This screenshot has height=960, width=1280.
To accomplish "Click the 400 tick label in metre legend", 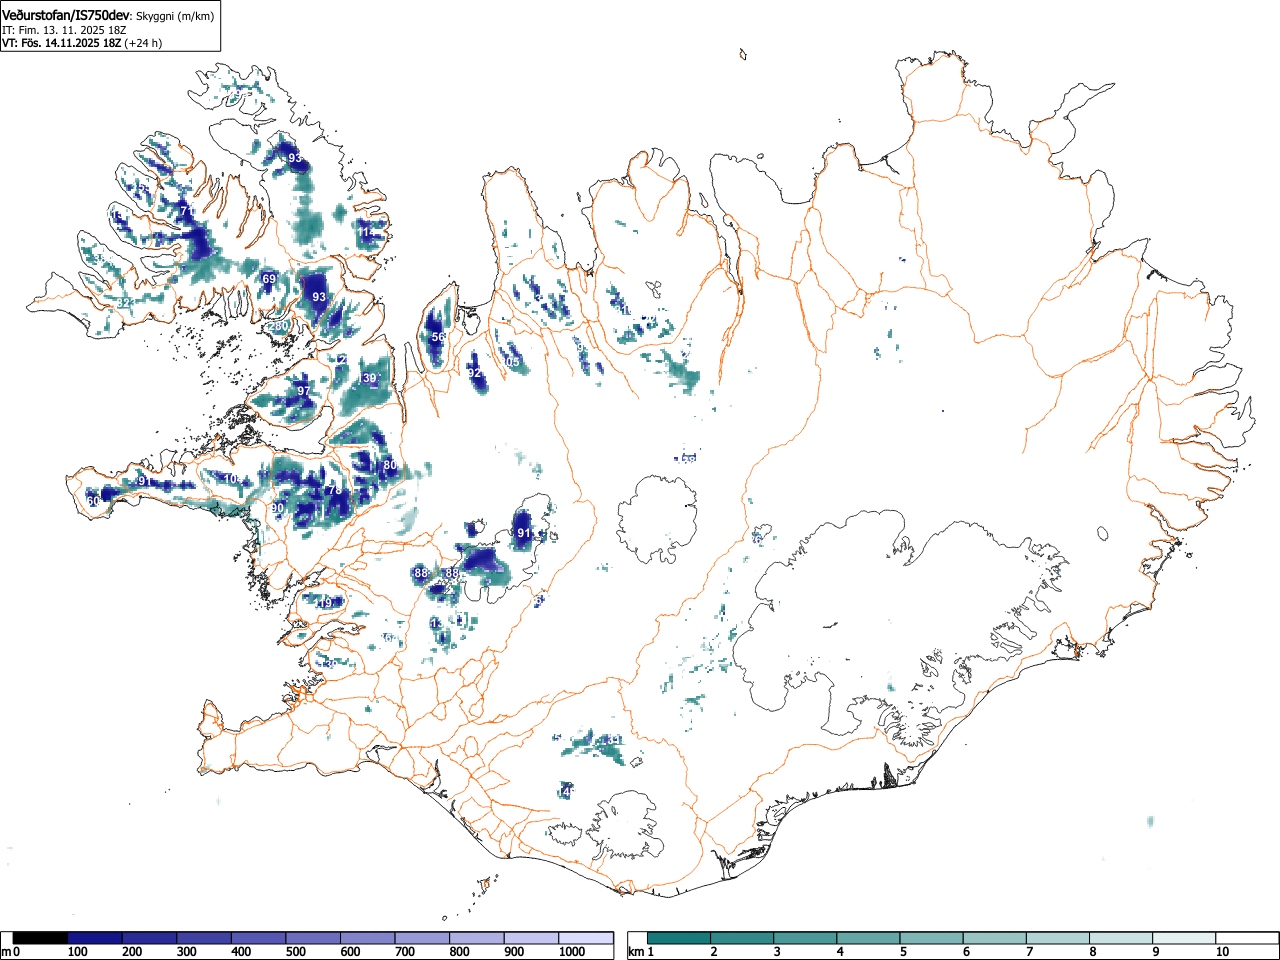I will 240,952.
